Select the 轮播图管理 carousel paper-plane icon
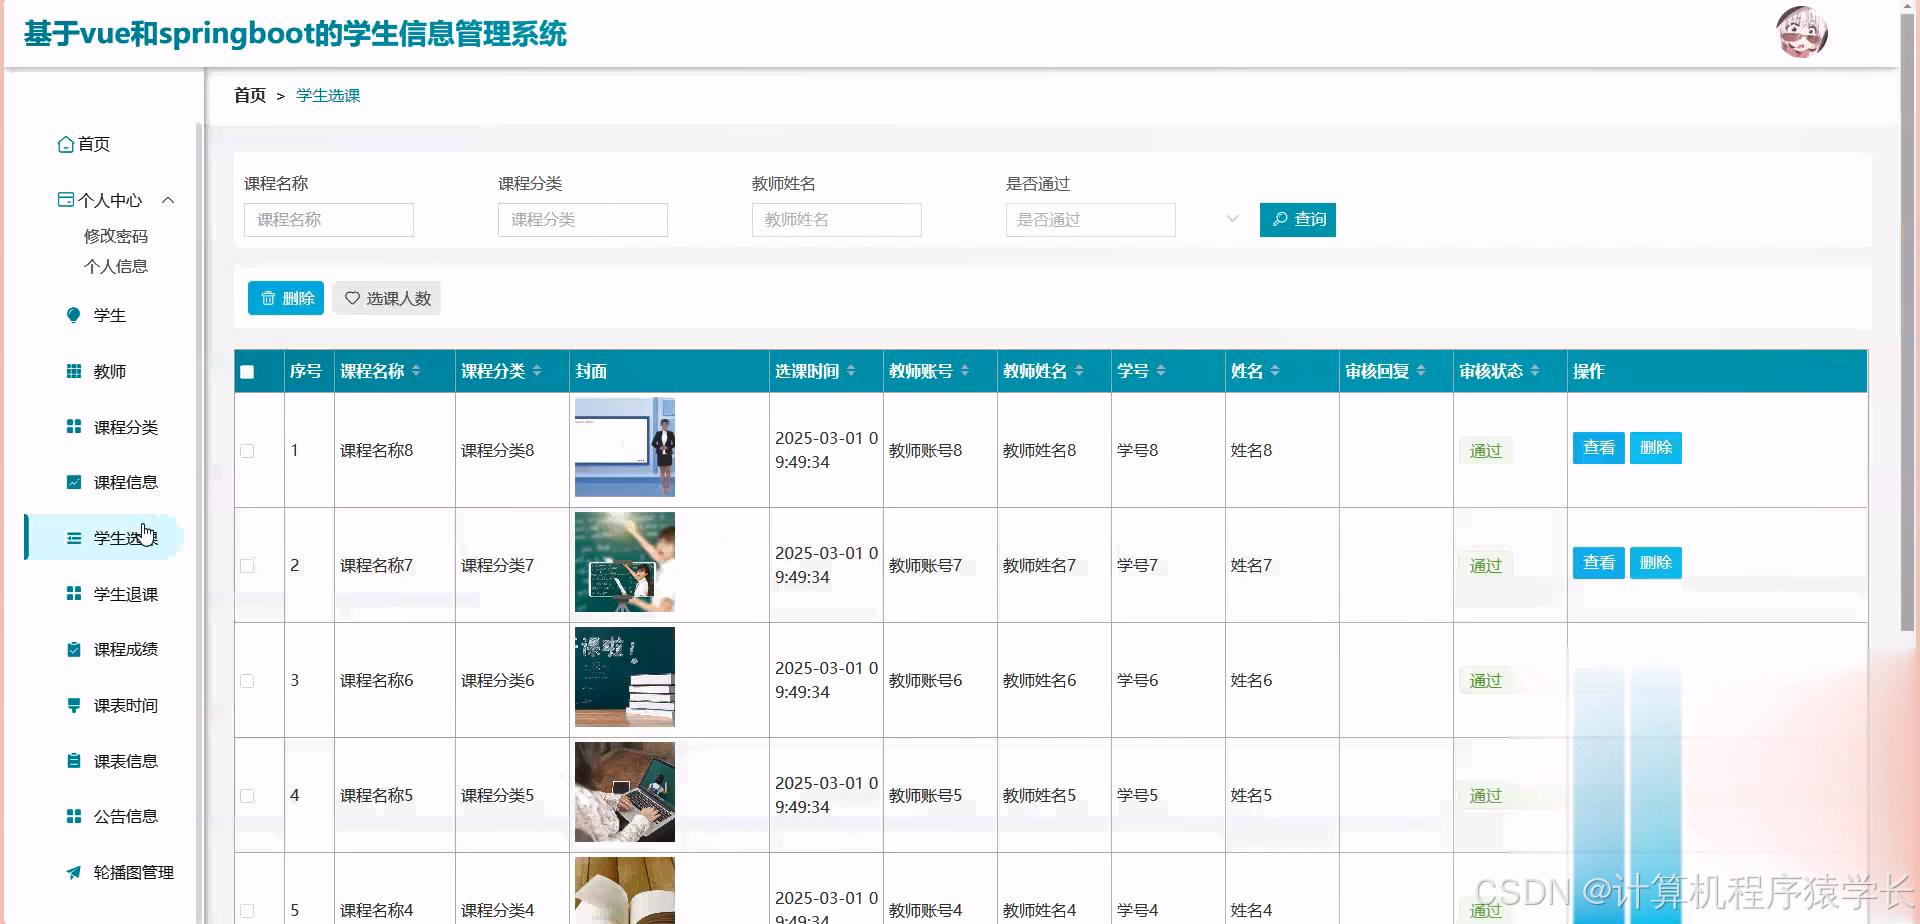 72,872
